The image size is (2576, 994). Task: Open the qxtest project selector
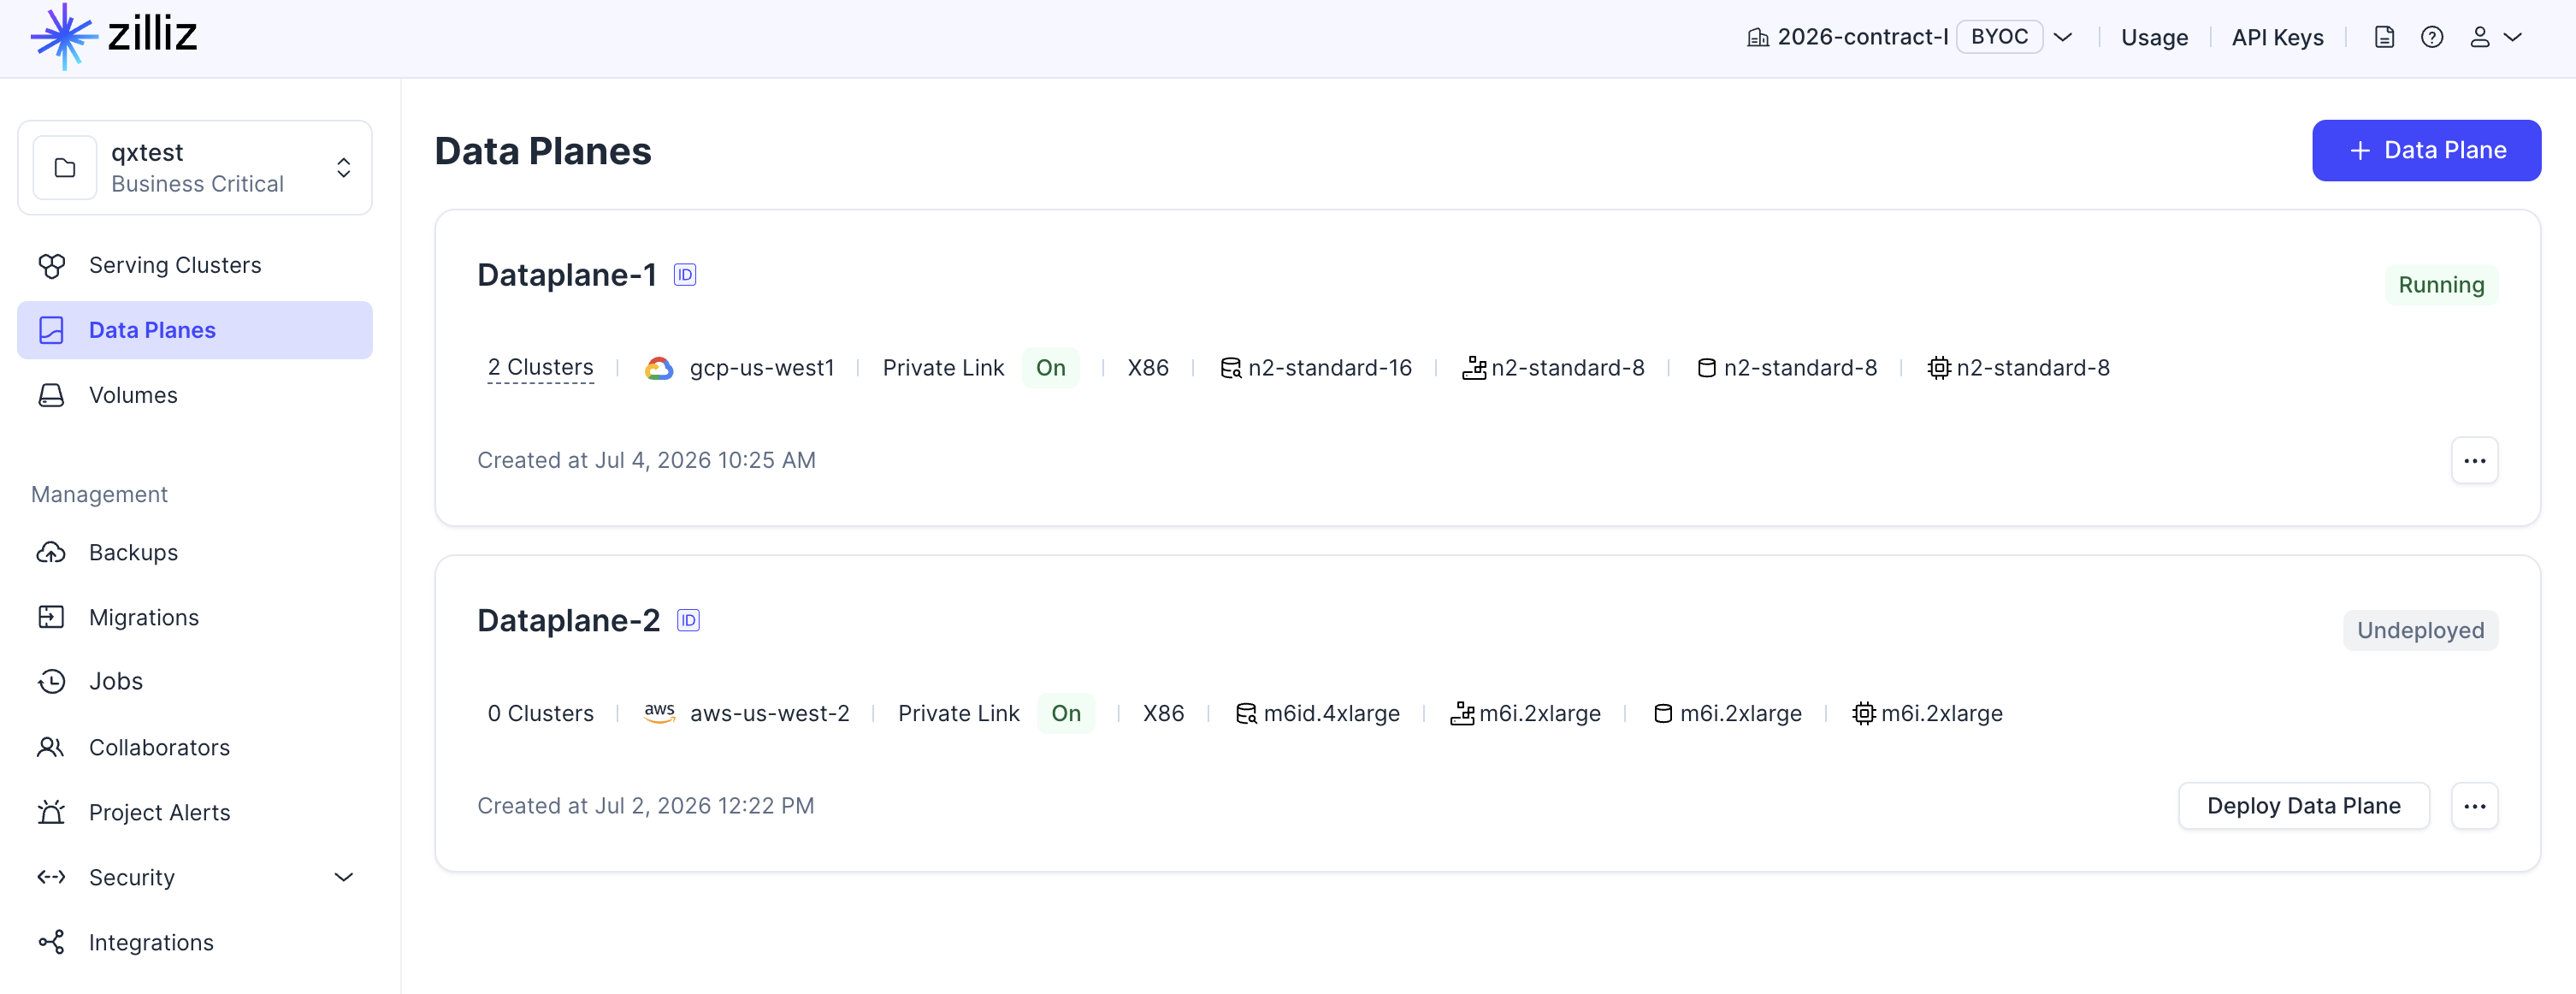tap(195, 168)
